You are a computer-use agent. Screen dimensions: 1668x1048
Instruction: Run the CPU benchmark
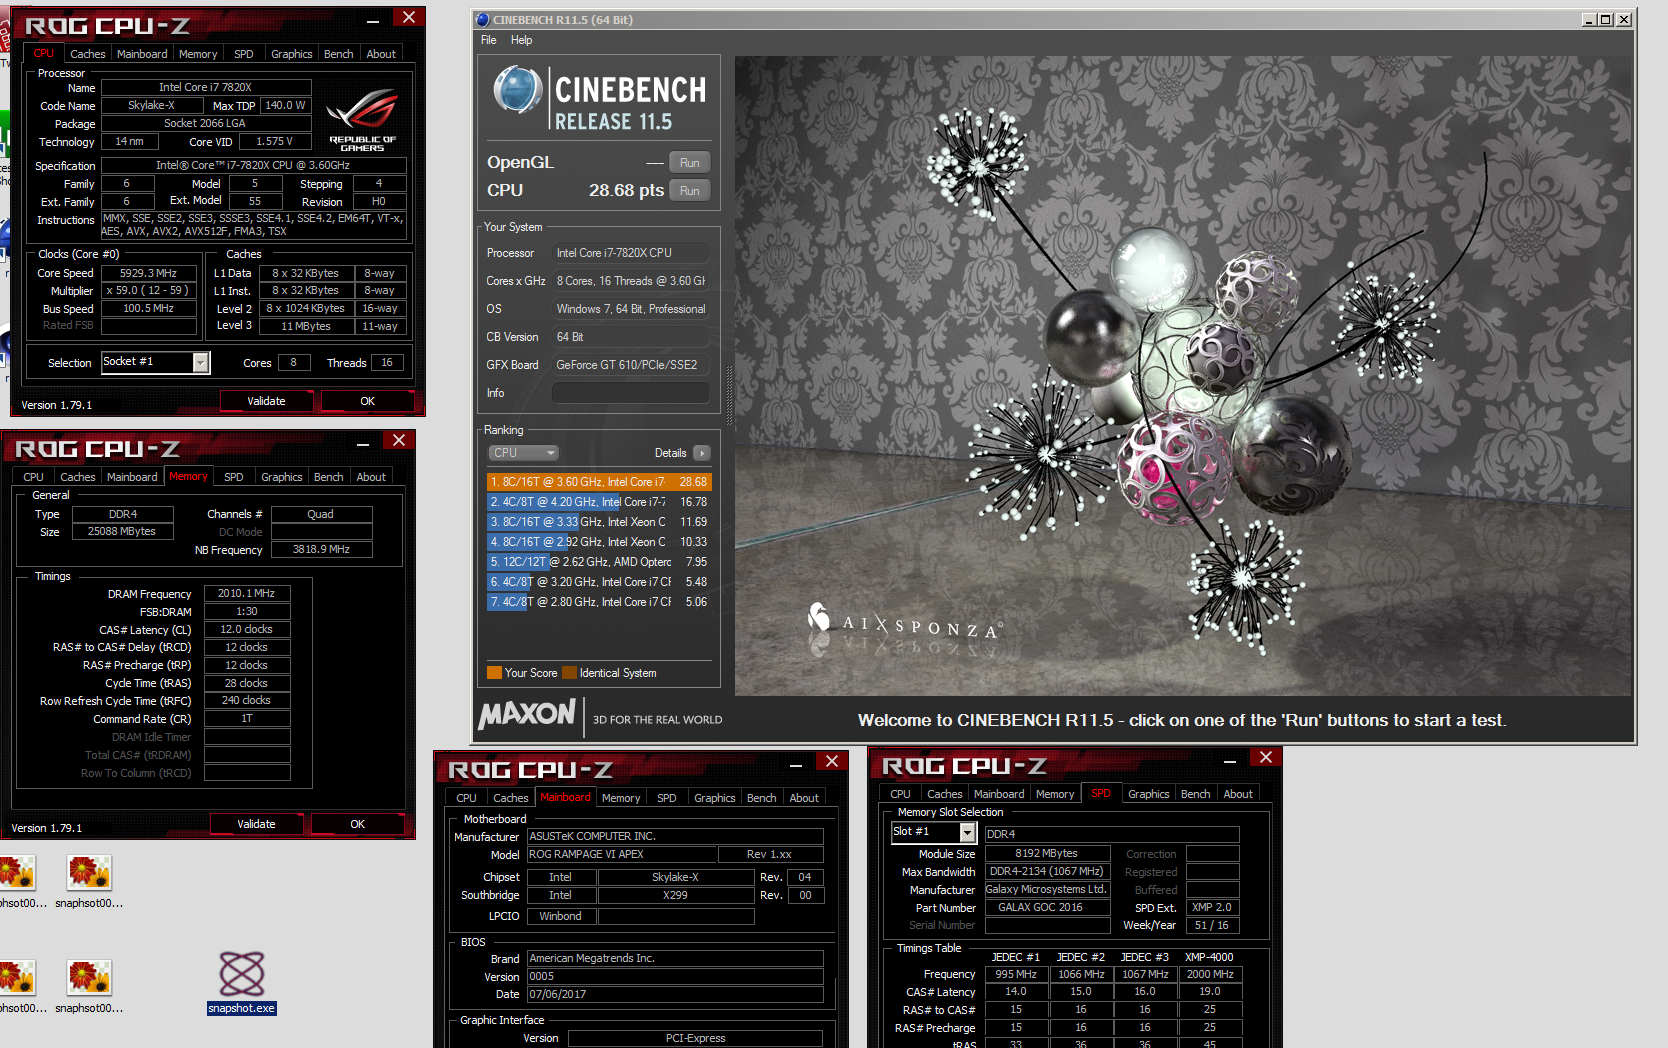pos(689,191)
